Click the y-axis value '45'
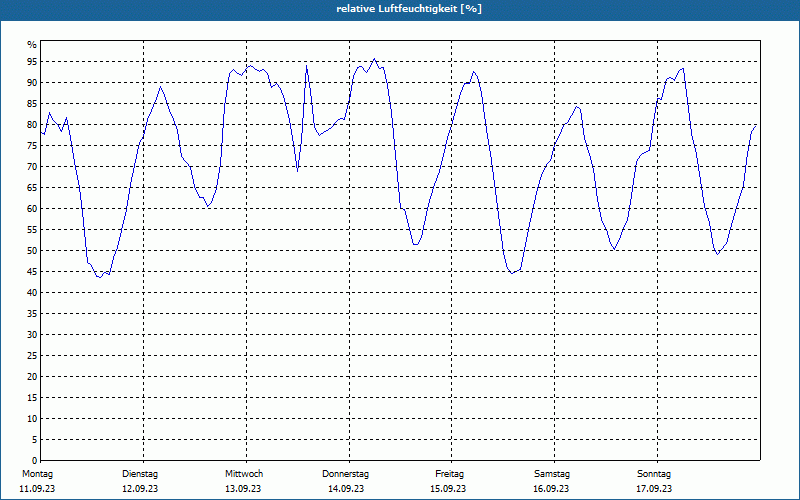 [32, 271]
